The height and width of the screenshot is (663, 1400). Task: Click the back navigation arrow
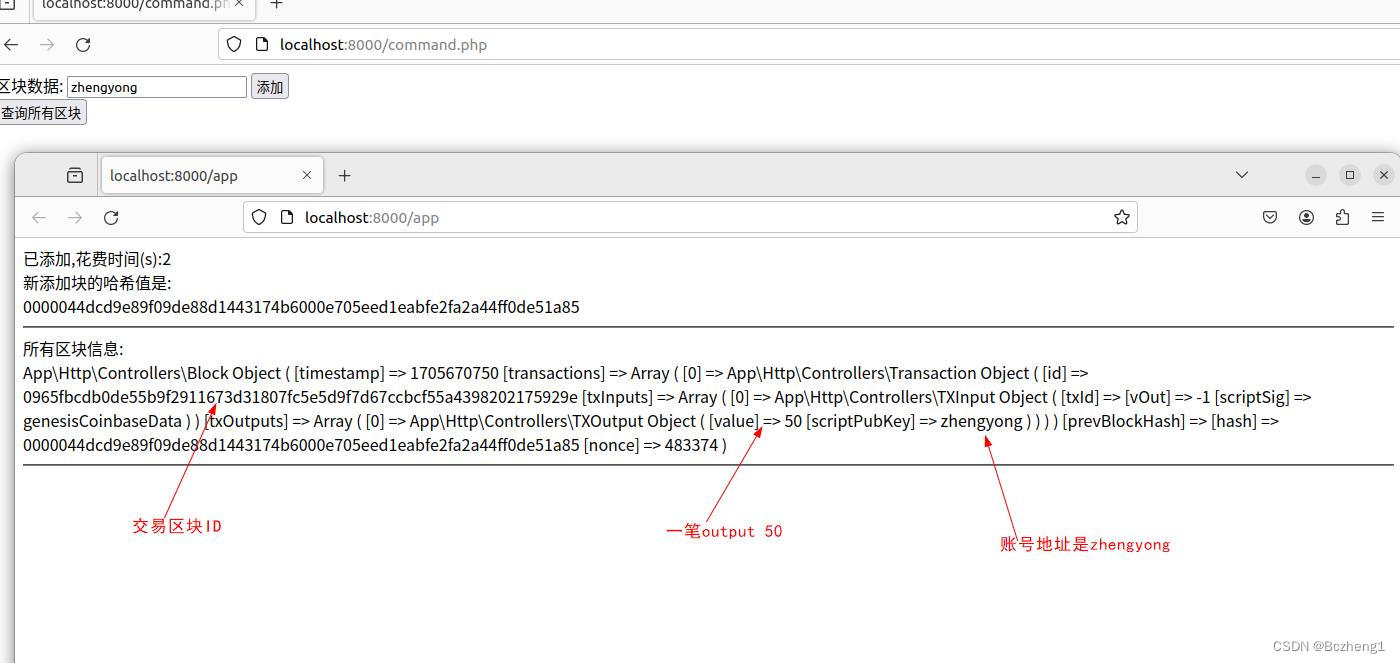click(x=39, y=217)
